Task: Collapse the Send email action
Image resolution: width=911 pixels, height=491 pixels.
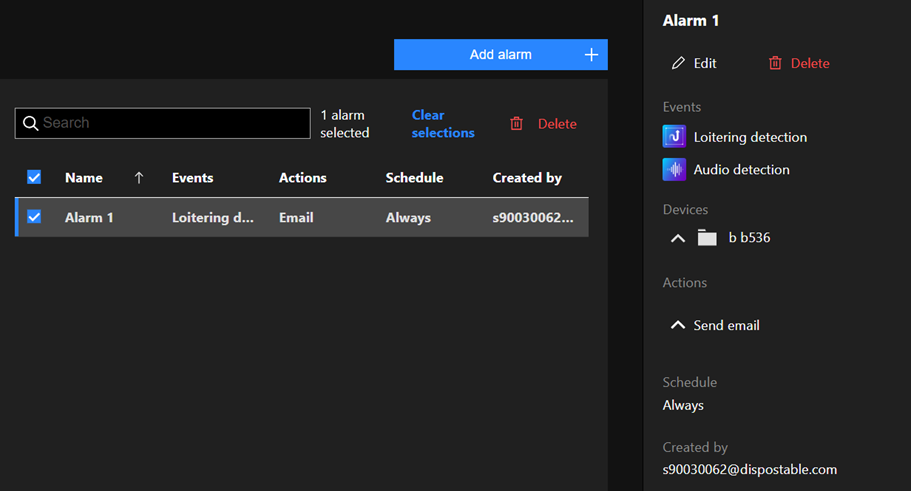Action: click(x=678, y=325)
